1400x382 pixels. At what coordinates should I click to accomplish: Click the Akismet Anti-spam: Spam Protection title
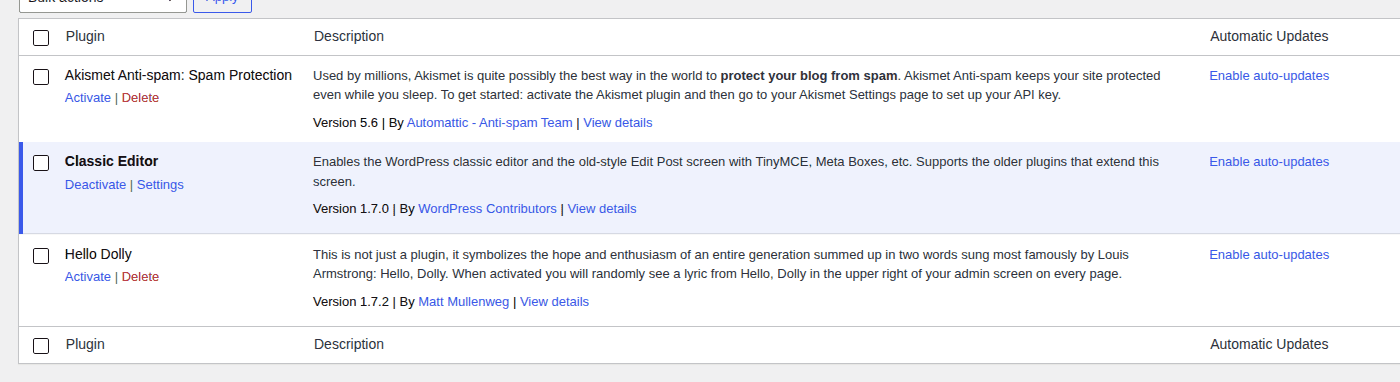click(x=178, y=75)
